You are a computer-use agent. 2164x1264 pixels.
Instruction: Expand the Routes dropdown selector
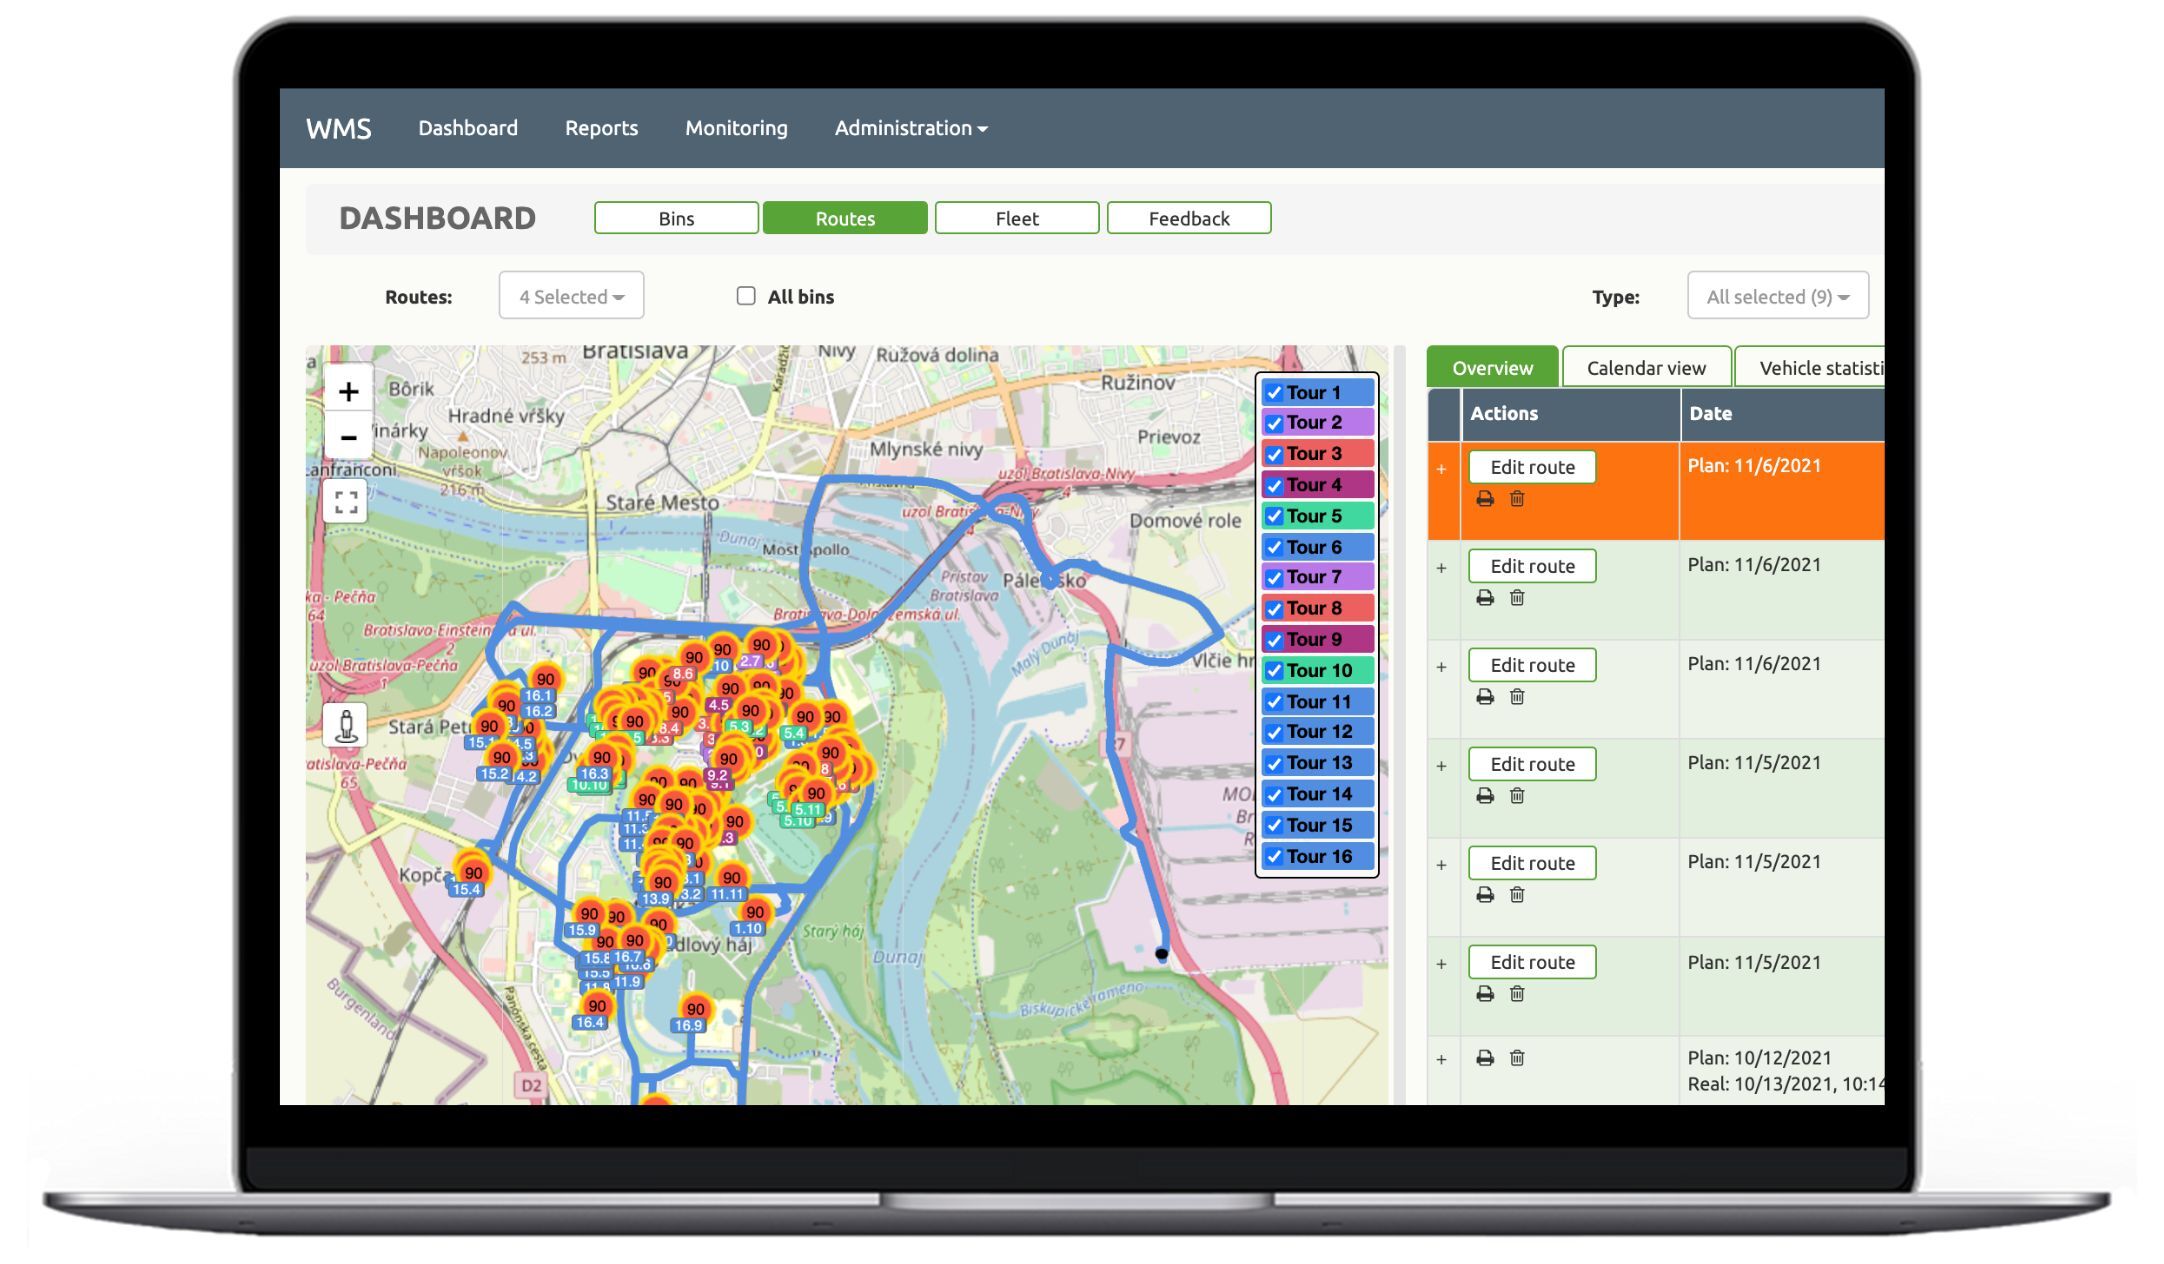pyautogui.click(x=570, y=295)
